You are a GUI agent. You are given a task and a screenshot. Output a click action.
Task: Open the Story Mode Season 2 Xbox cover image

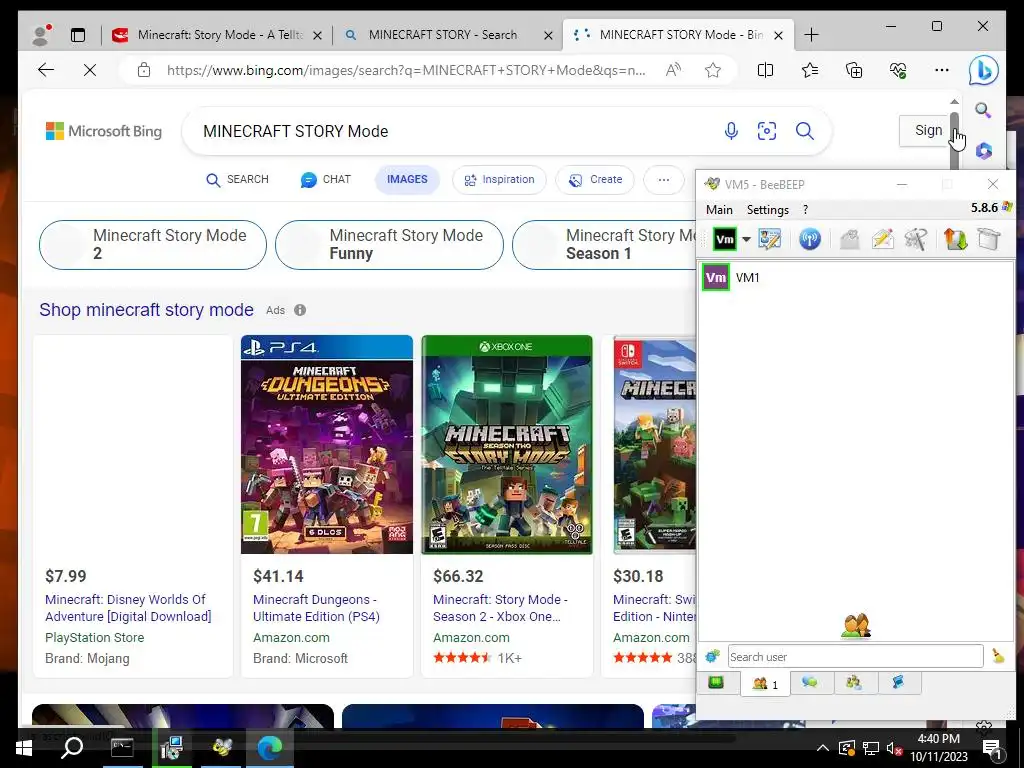point(507,445)
